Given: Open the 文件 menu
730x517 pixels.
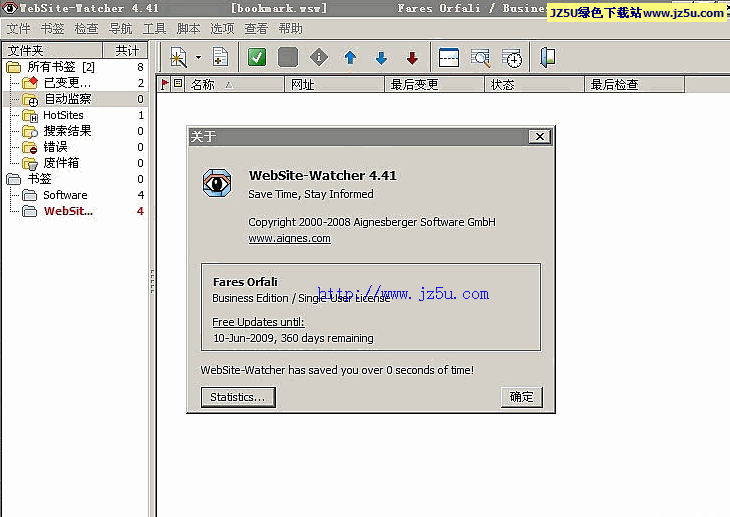Looking at the screenshot, I should 19,29.
